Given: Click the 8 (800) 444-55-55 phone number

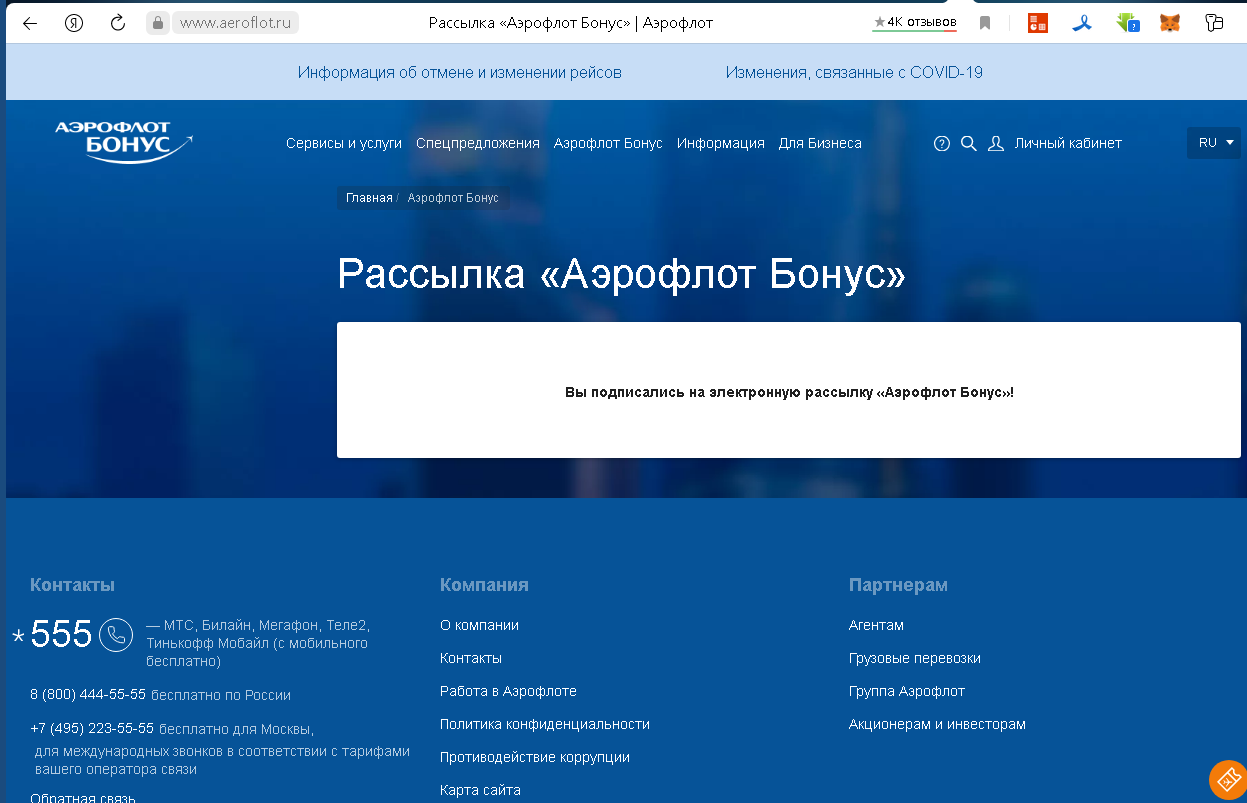Looking at the screenshot, I should [x=88, y=694].
